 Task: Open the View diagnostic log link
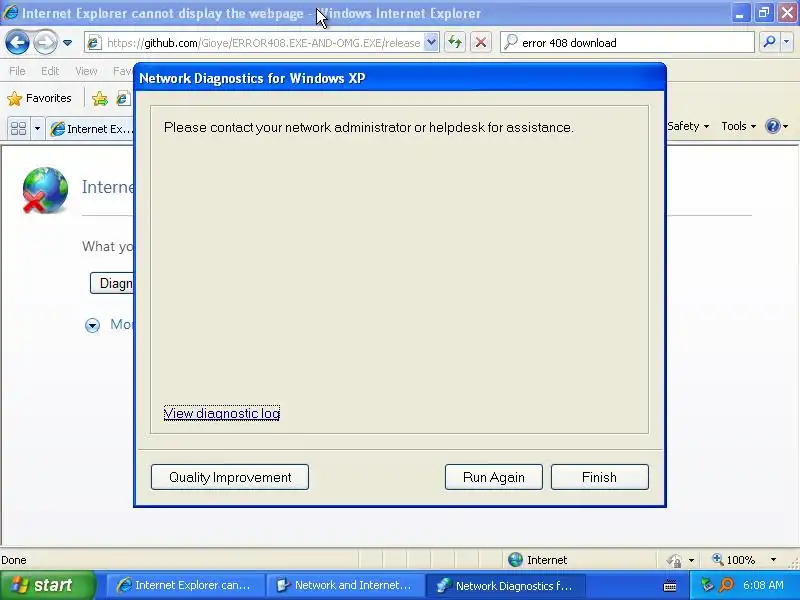(x=222, y=413)
